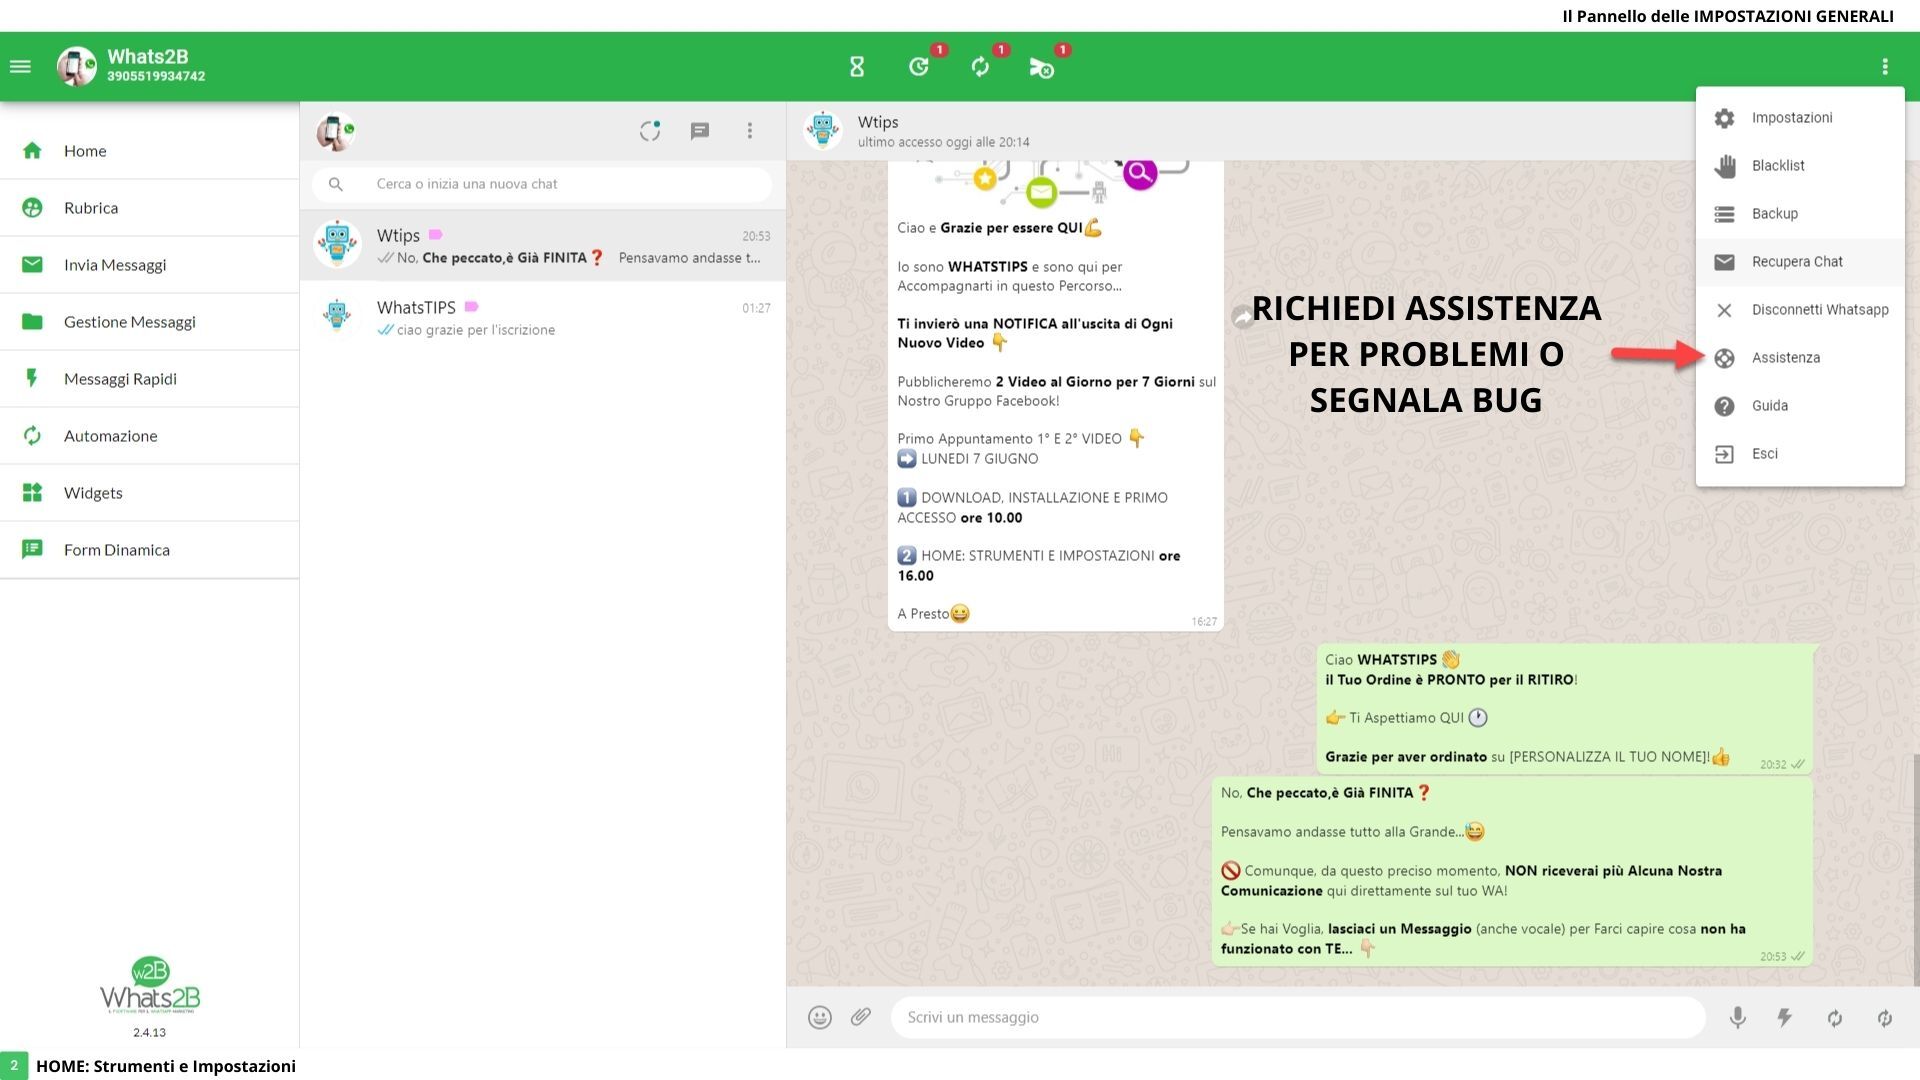1920x1080 pixels.
Task: Choose Backup in the dropdown menu
Action: [x=1800, y=214]
